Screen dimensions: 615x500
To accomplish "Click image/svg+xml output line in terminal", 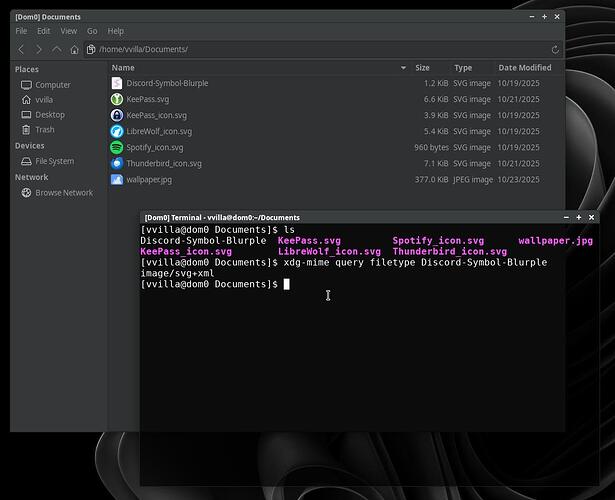I will point(177,273).
